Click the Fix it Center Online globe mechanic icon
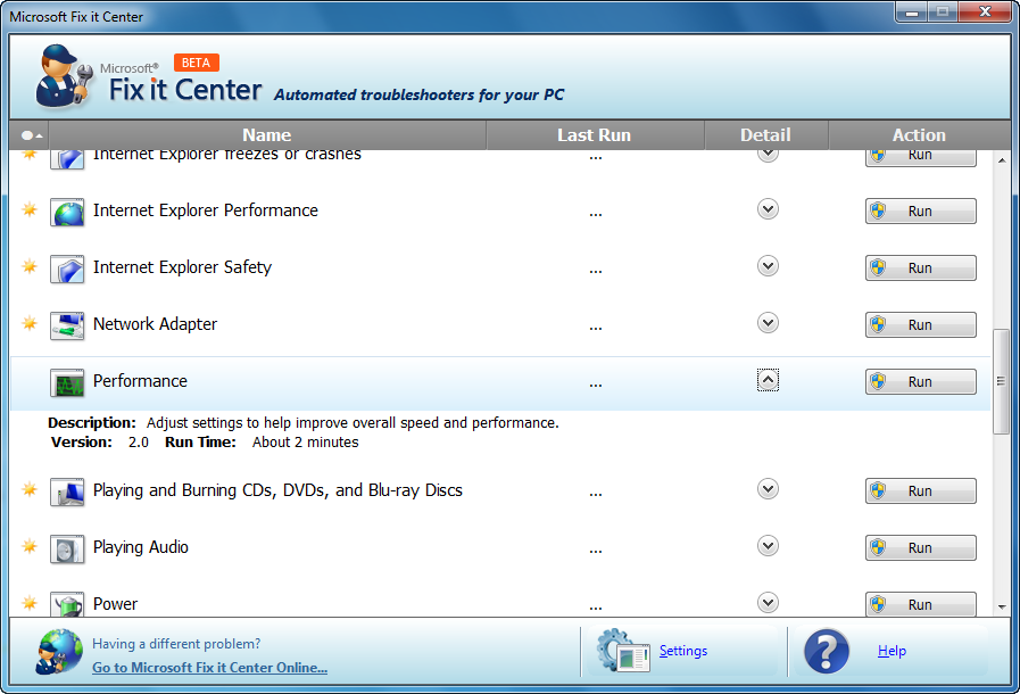This screenshot has width=1020, height=694. coord(59,651)
